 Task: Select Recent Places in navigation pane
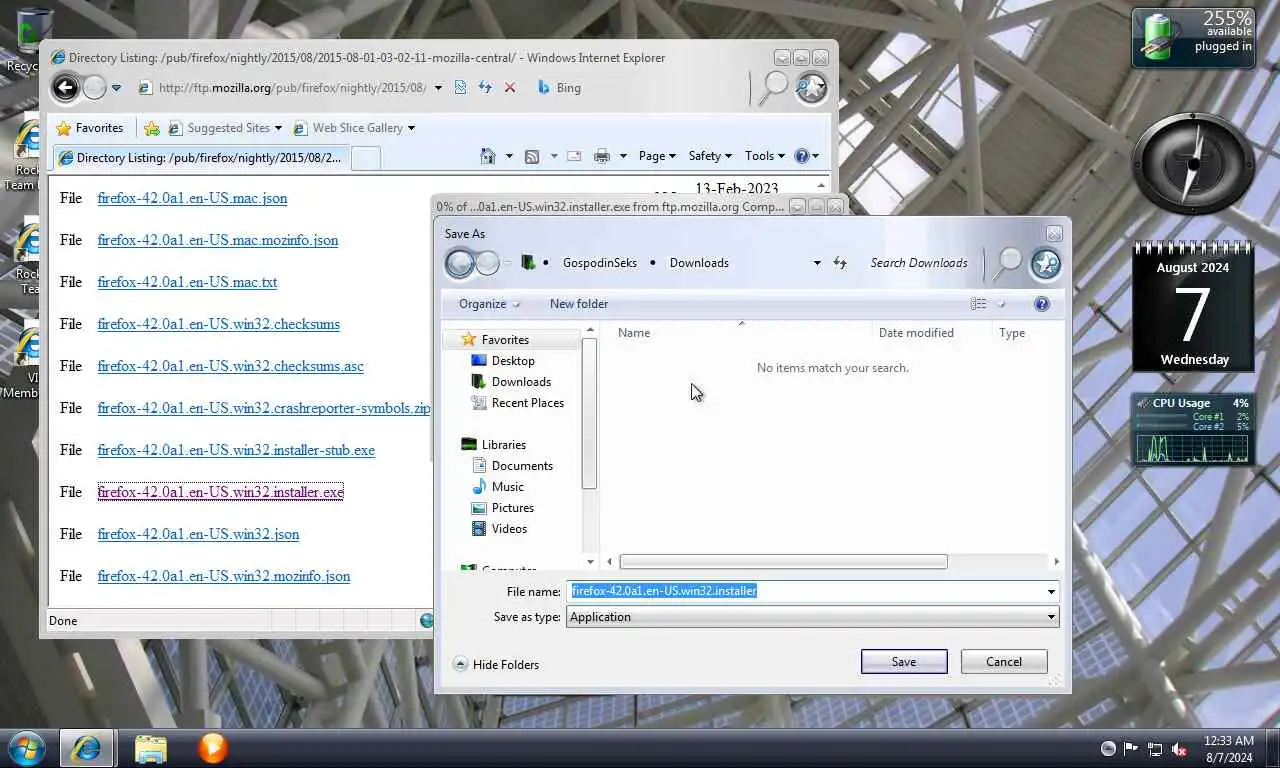pyautogui.click(x=528, y=403)
